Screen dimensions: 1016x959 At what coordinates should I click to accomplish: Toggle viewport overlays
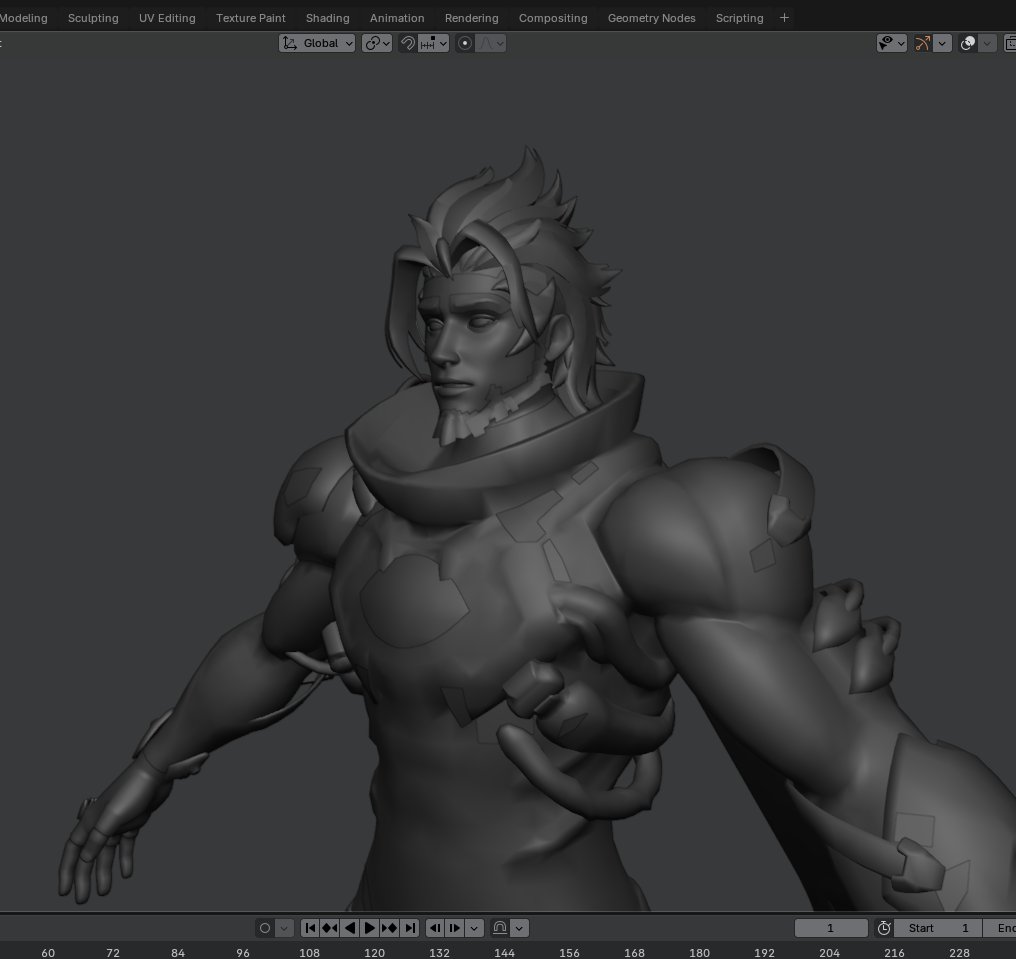click(x=967, y=43)
